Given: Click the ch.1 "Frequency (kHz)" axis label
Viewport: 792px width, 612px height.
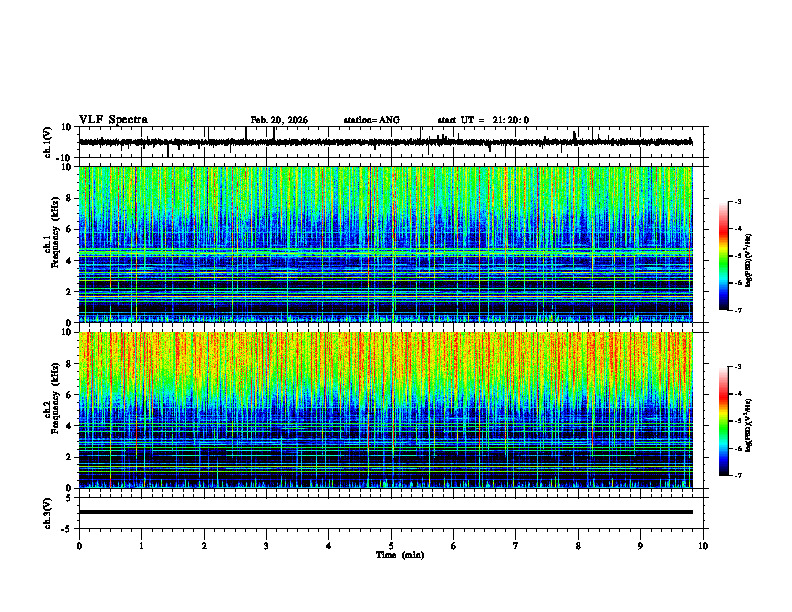Looking at the screenshot, I should tap(56, 233).
